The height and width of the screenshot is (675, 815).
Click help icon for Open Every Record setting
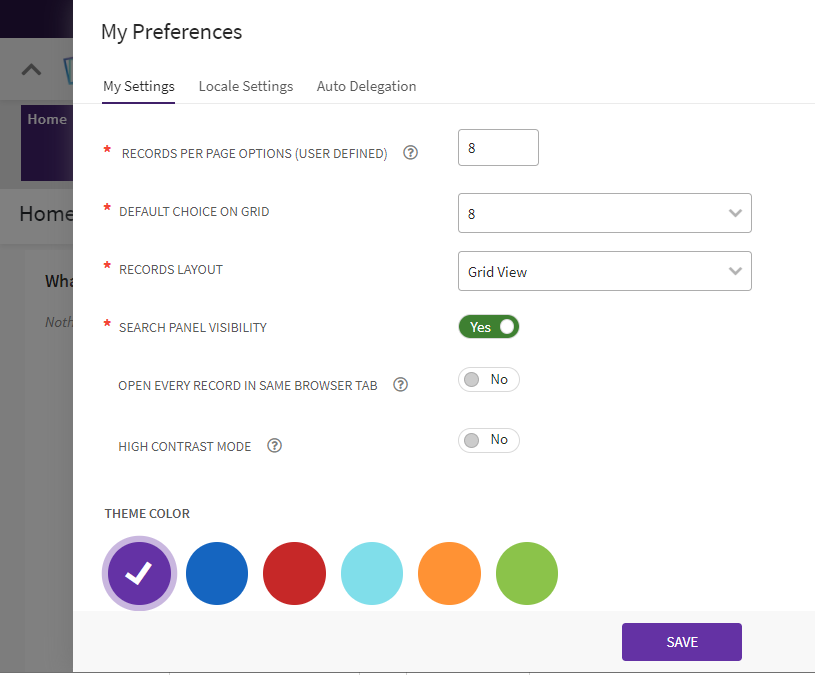[x=401, y=385]
